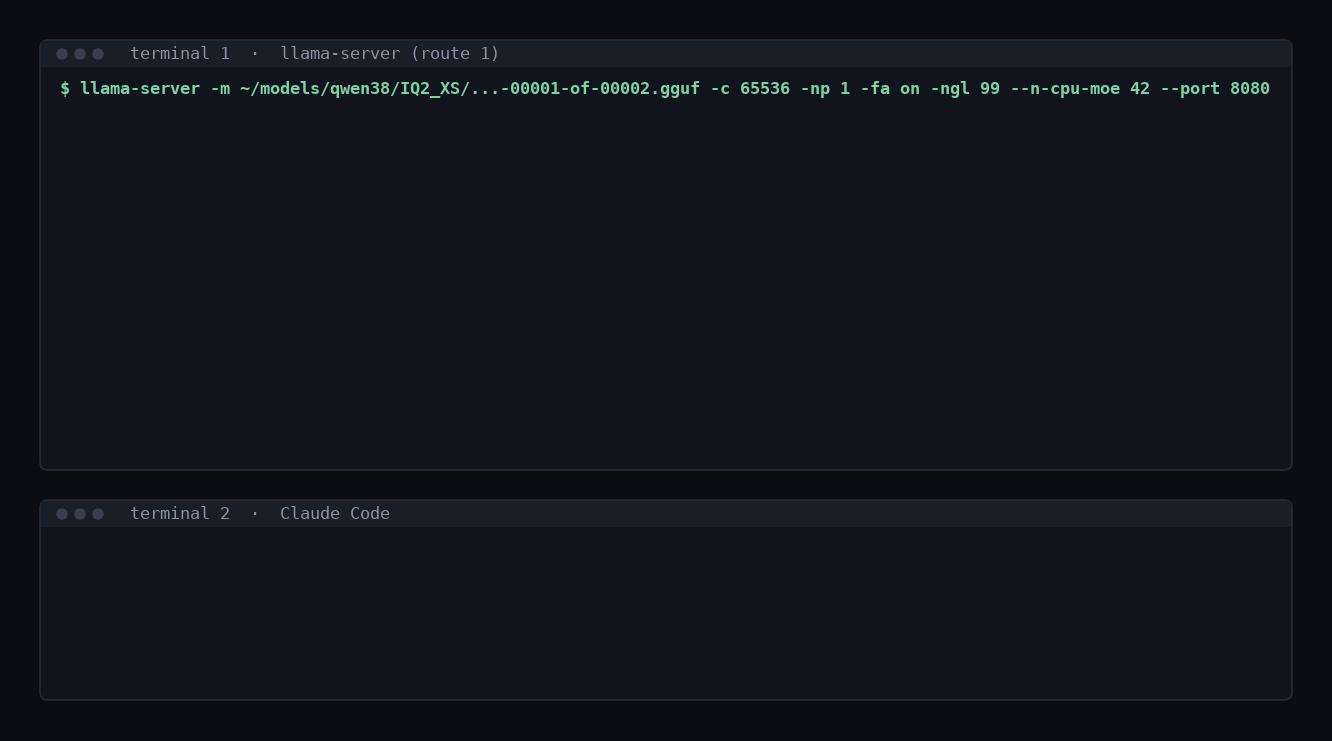Click the "Claude Code" title label
Screen dimensions: 1332x741
click(x=335, y=514)
